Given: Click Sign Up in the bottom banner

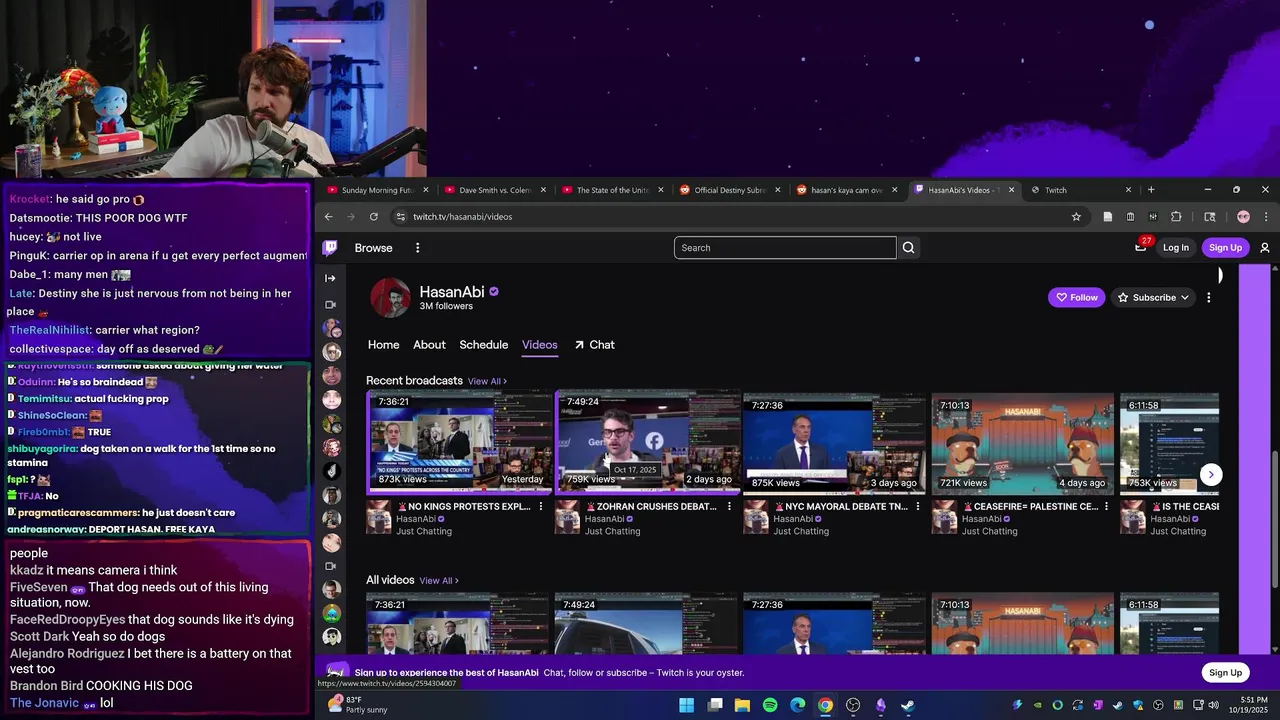Looking at the screenshot, I should (x=1225, y=673).
